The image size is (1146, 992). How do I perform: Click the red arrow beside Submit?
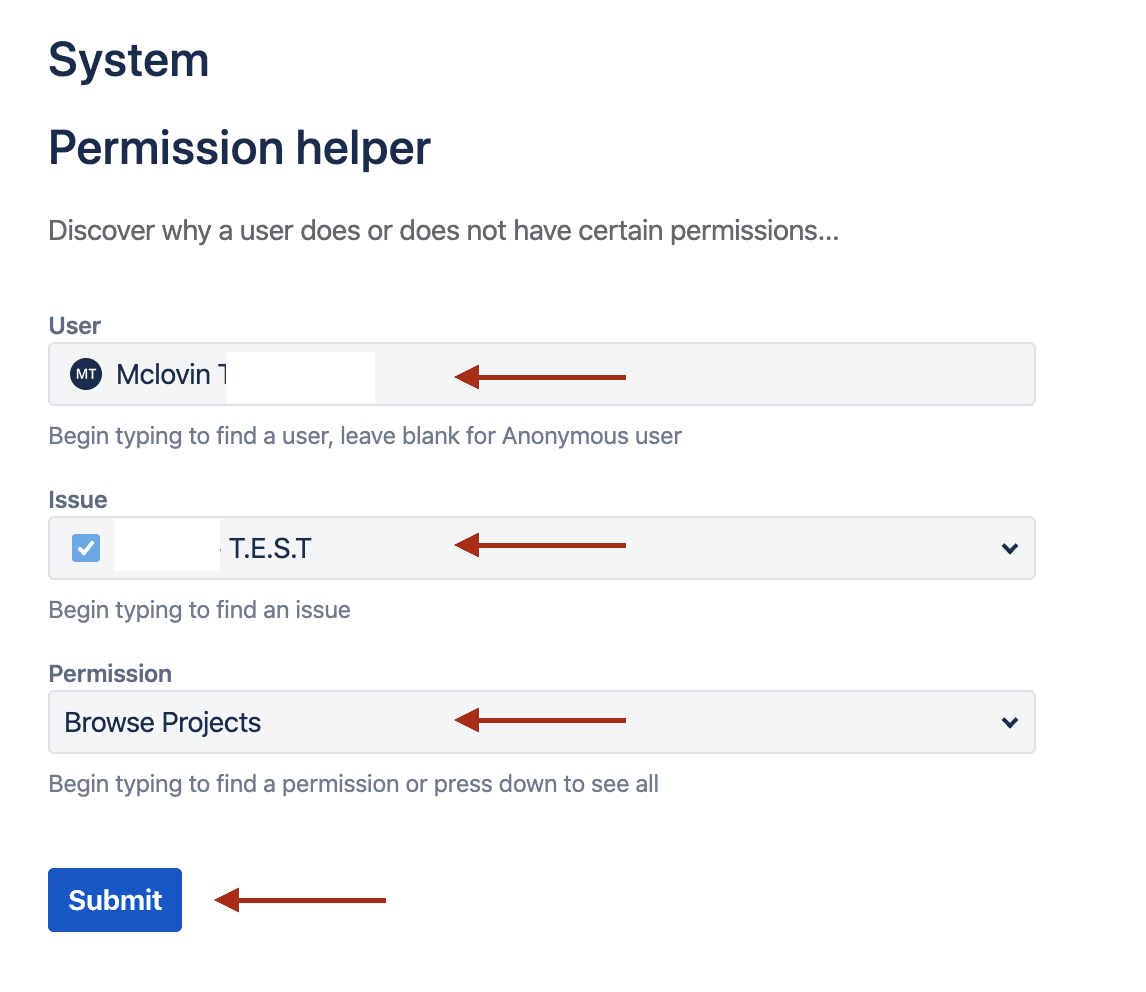(300, 901)
